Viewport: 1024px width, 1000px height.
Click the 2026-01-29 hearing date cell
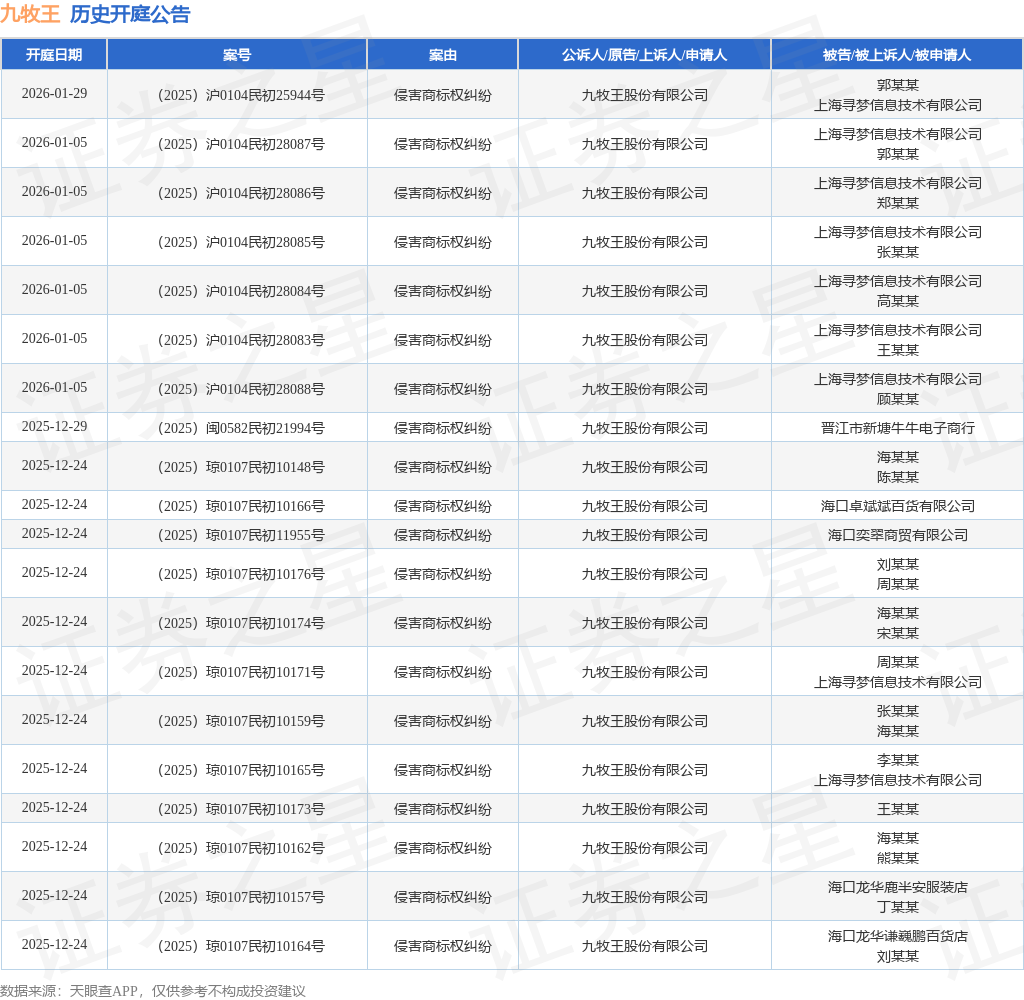coord(54,94)
